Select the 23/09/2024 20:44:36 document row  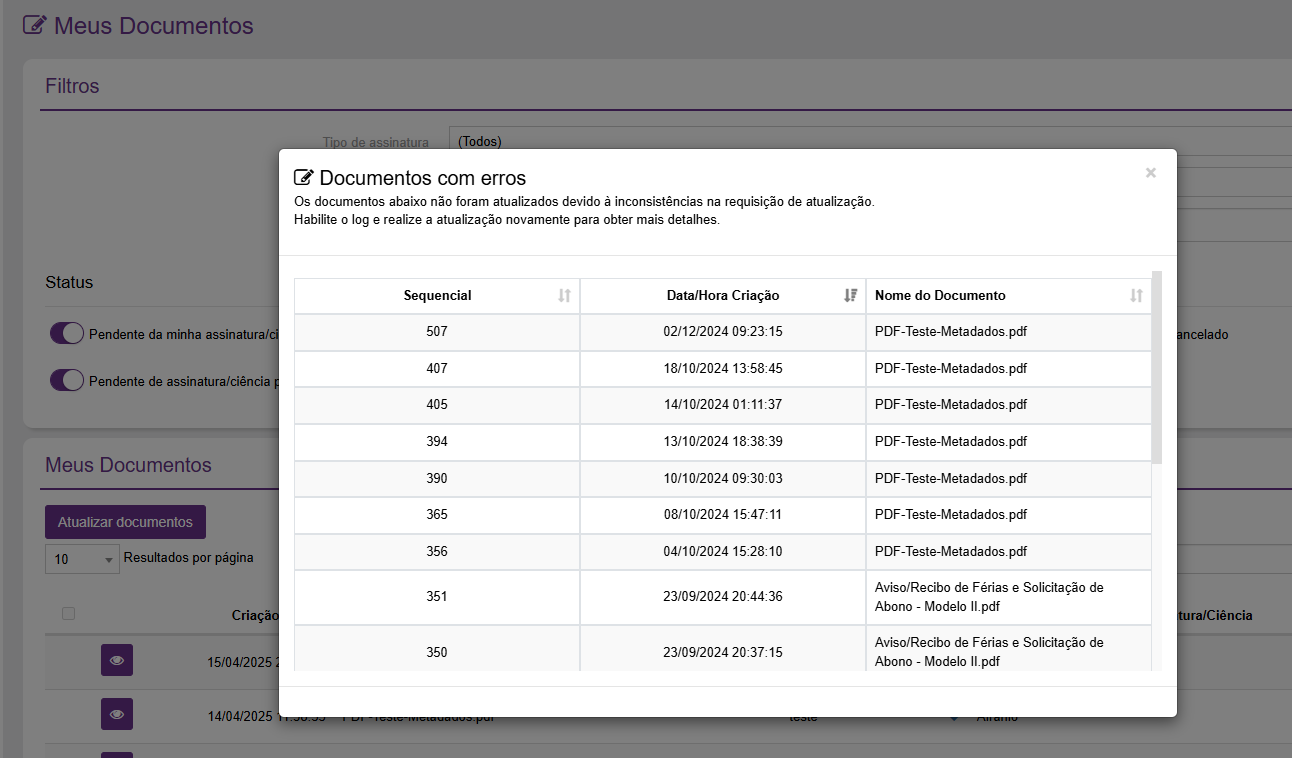point(722,597)
